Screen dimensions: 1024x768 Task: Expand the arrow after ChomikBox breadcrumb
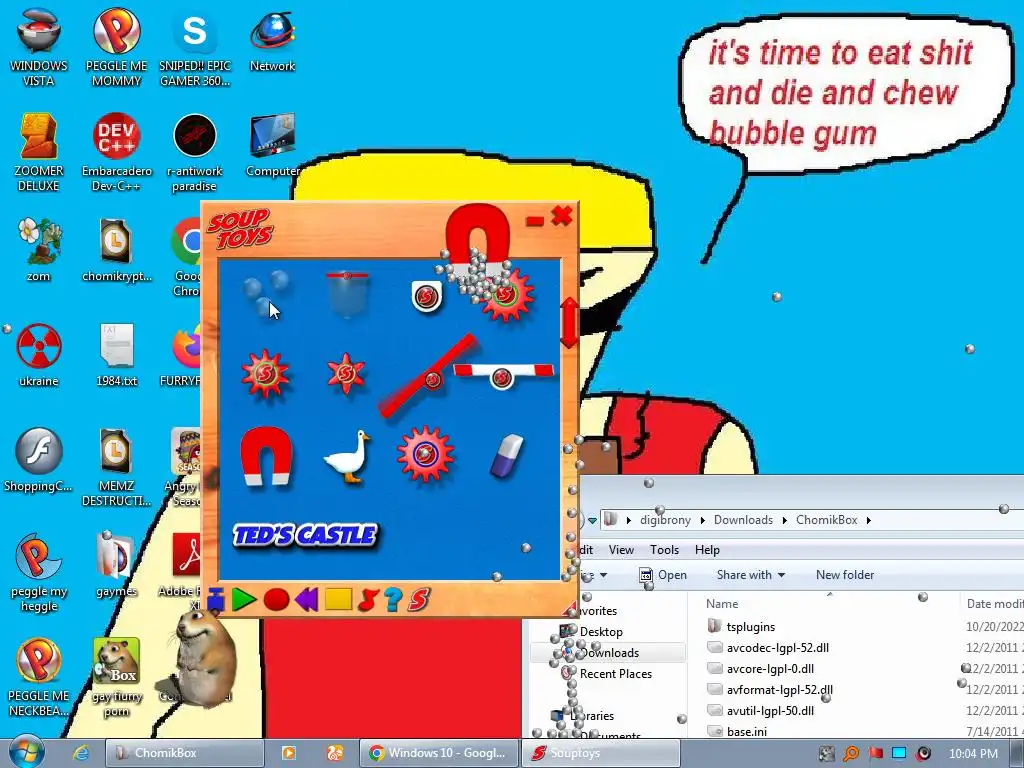coord(869,520)
